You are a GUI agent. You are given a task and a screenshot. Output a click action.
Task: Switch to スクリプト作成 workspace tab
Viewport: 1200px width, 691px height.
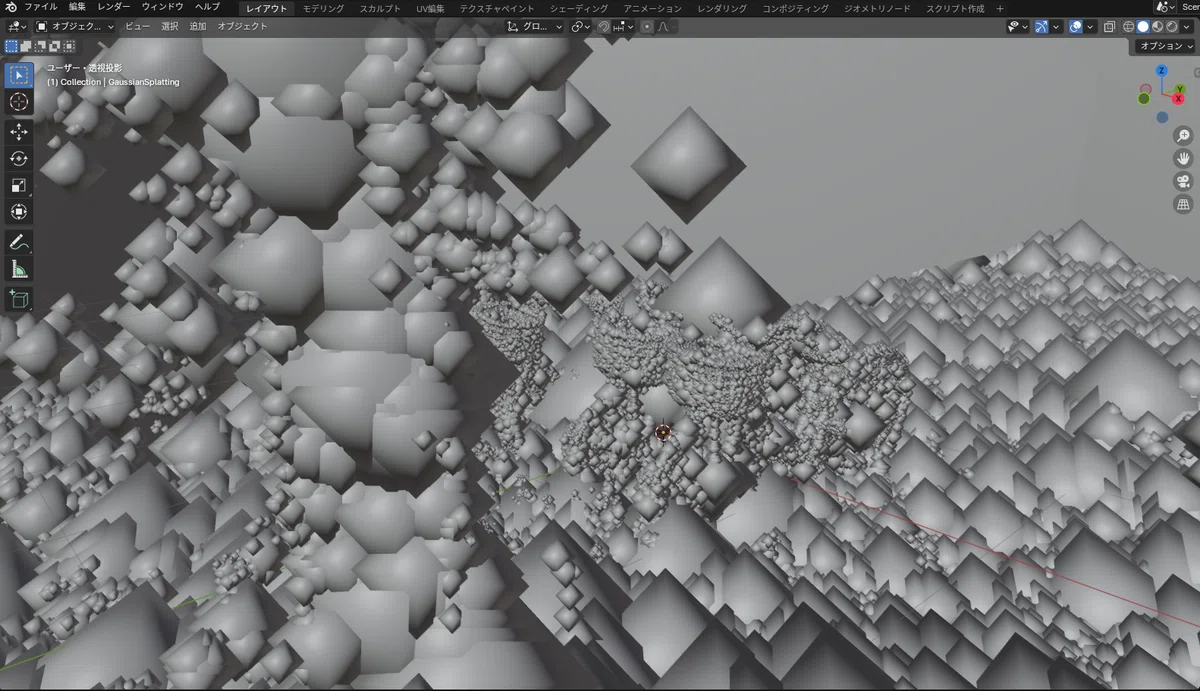(954, 8)
